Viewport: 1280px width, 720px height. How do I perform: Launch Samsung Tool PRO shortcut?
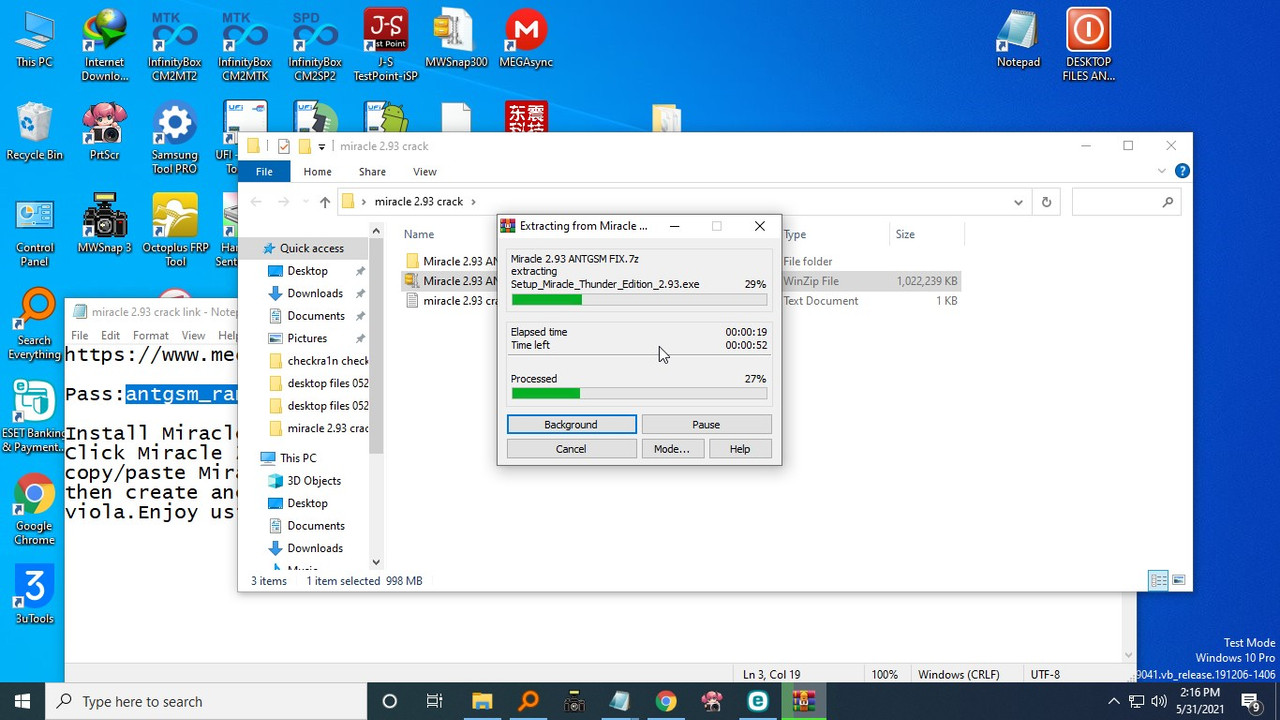[x=175, y=138]
